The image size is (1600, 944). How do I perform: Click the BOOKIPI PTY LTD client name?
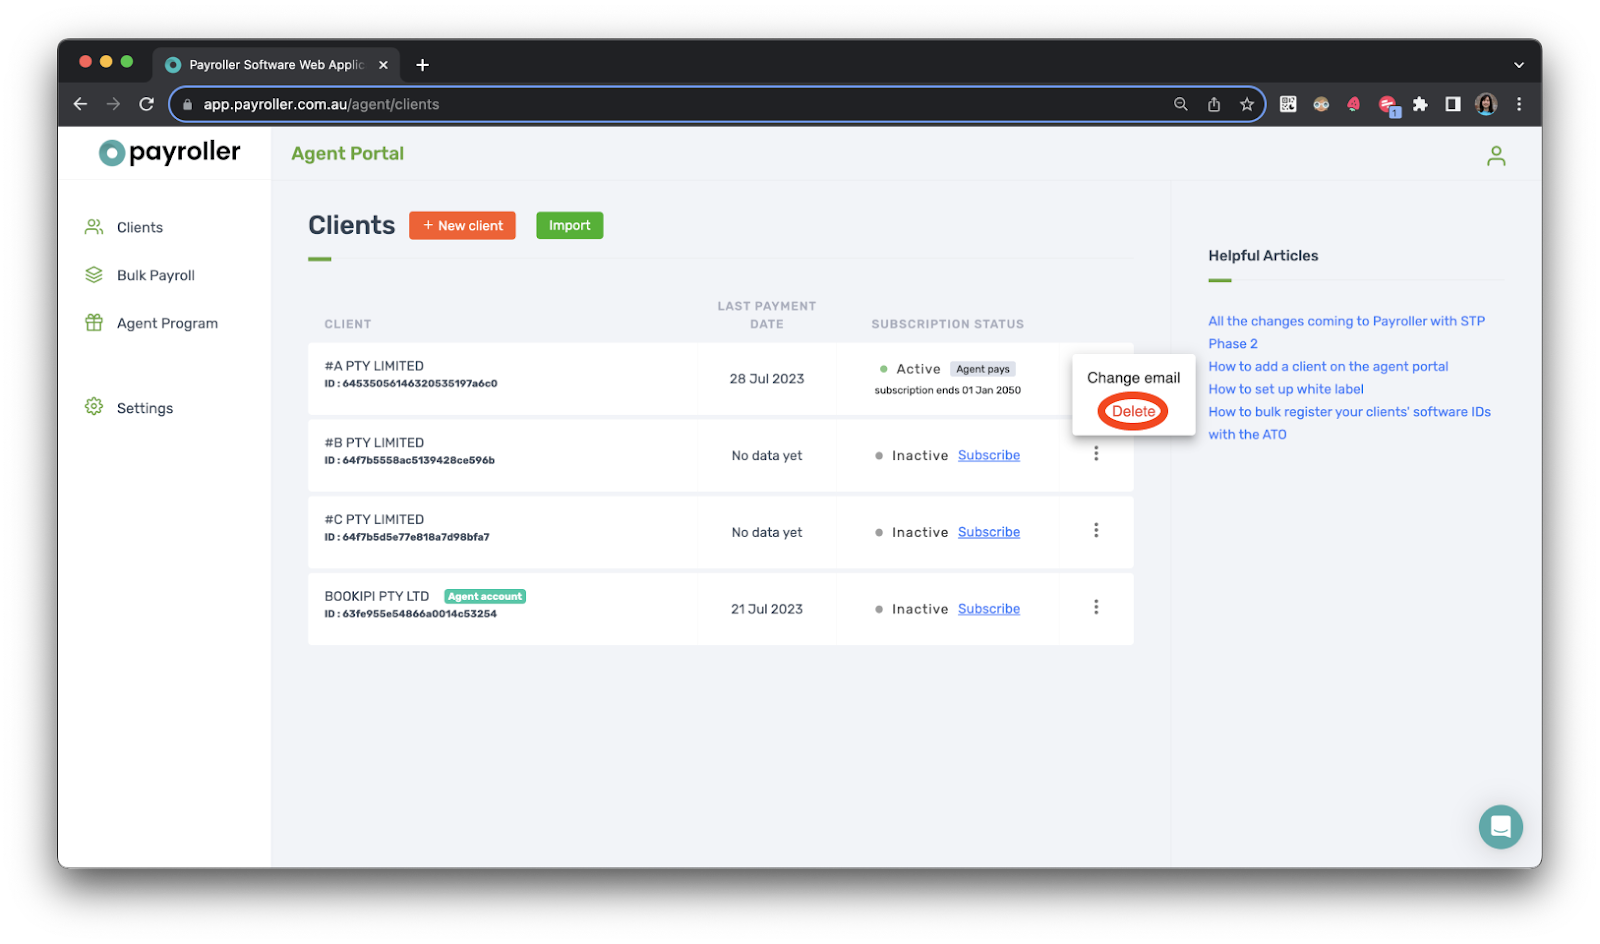coord(376,597)
